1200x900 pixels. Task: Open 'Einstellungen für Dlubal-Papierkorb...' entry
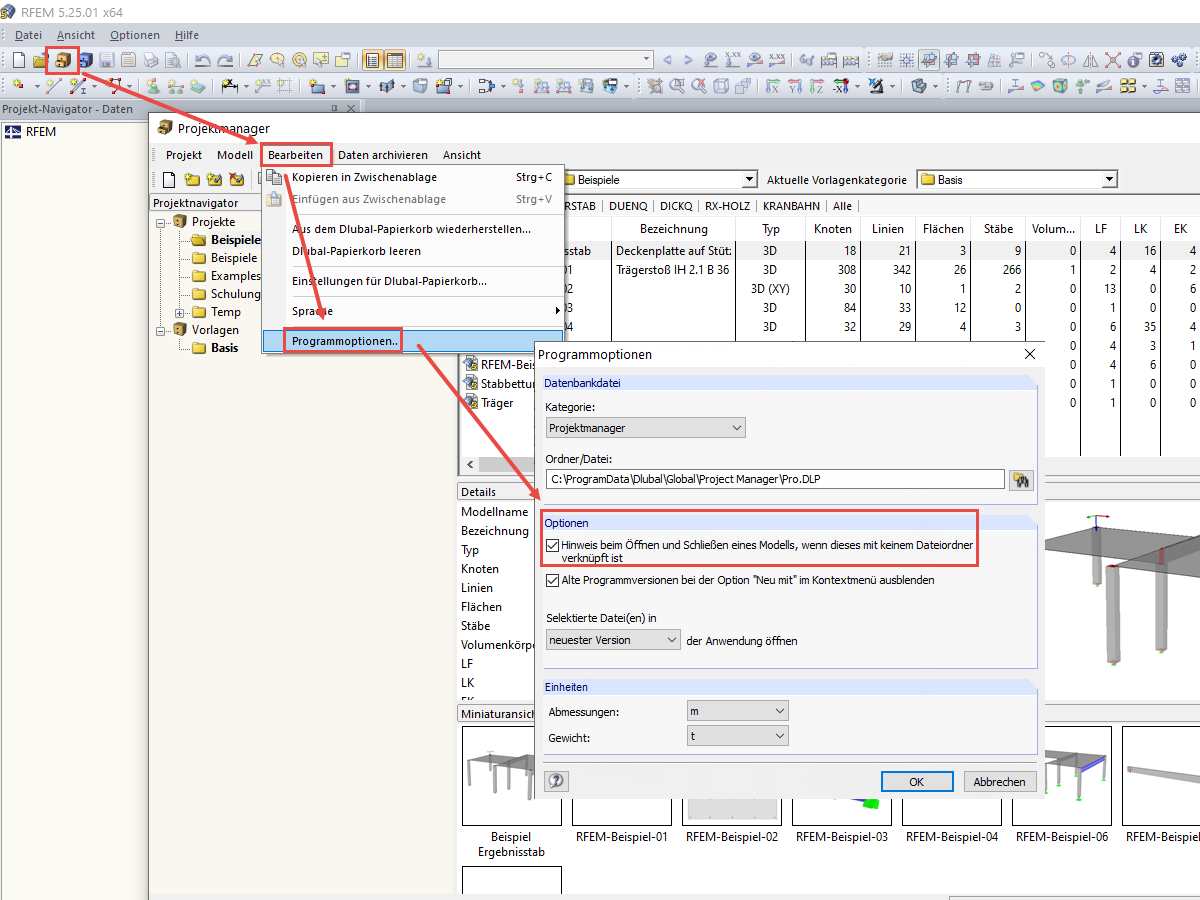[389, 281]
